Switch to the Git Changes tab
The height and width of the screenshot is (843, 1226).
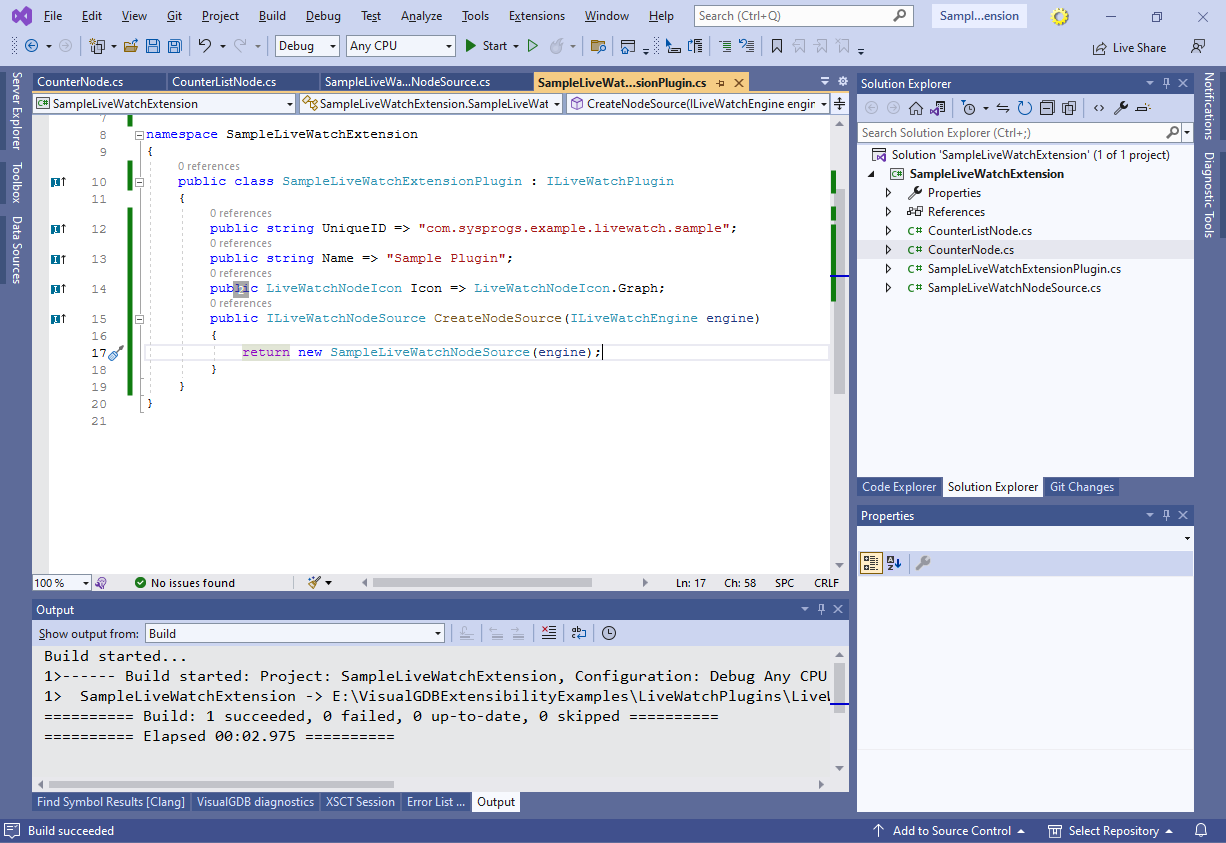[x=1081, y=487]
